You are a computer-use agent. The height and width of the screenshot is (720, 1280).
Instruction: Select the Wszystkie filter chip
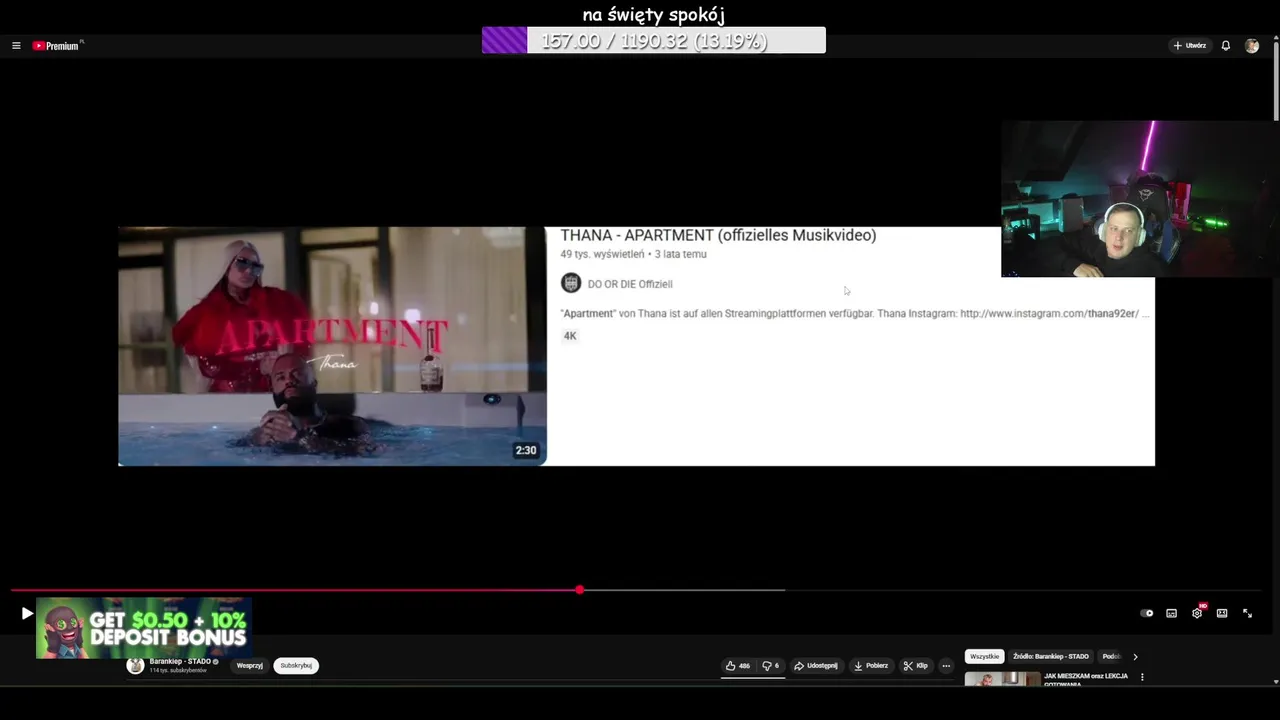985,657
